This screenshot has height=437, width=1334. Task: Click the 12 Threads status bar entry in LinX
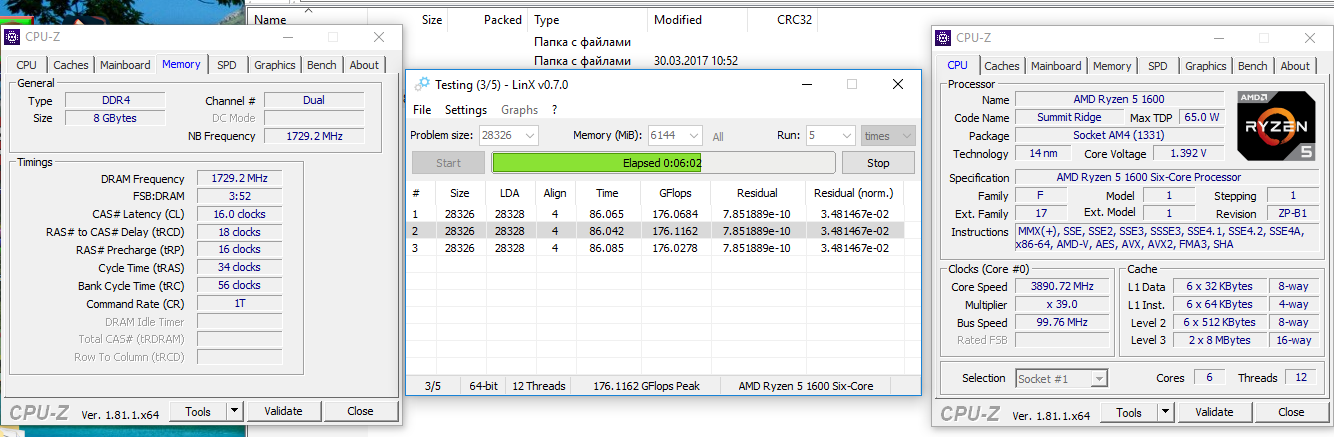538,386
